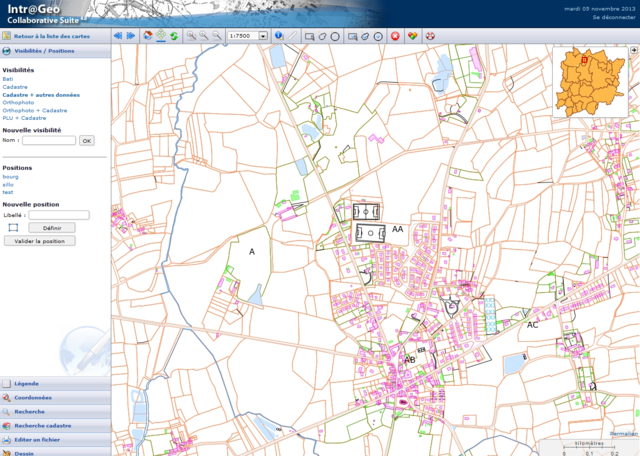Select by polygon tool

point(322,36)
